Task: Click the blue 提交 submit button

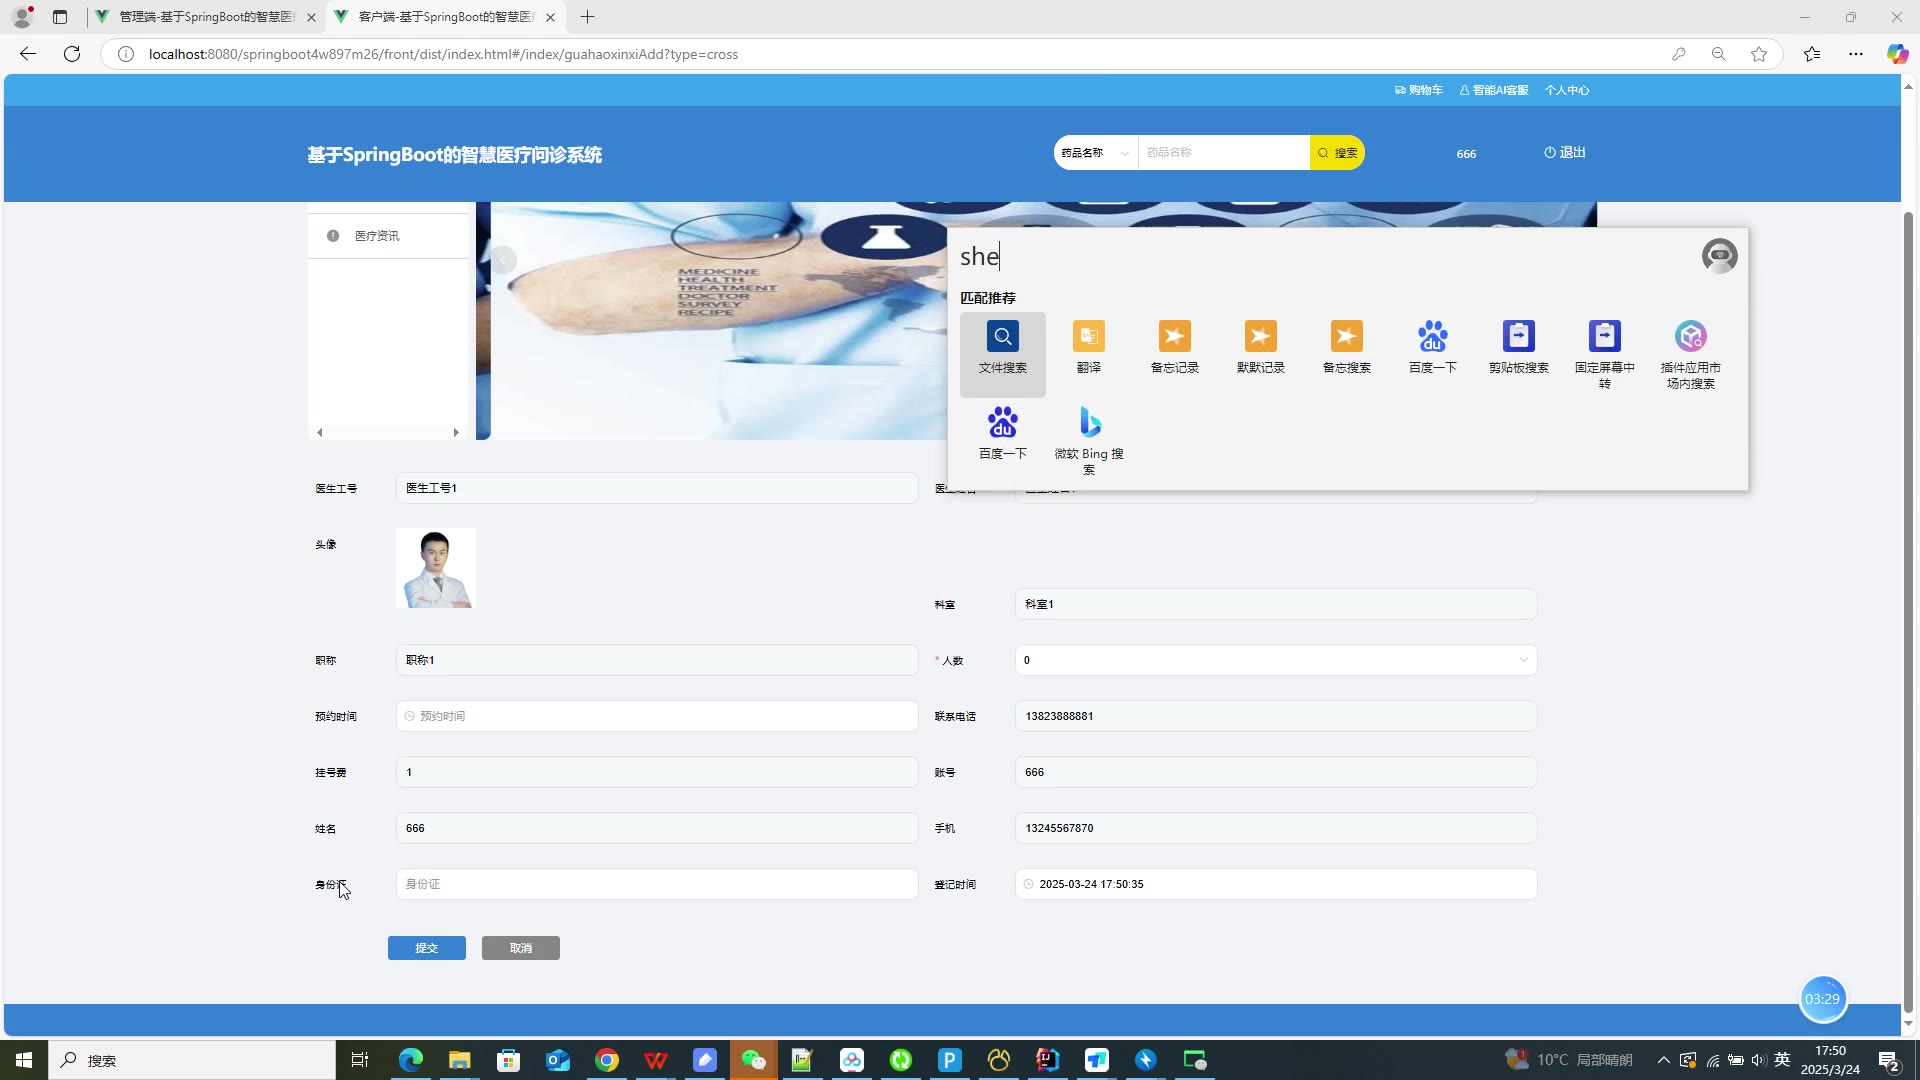Action: tap(426, 948)
